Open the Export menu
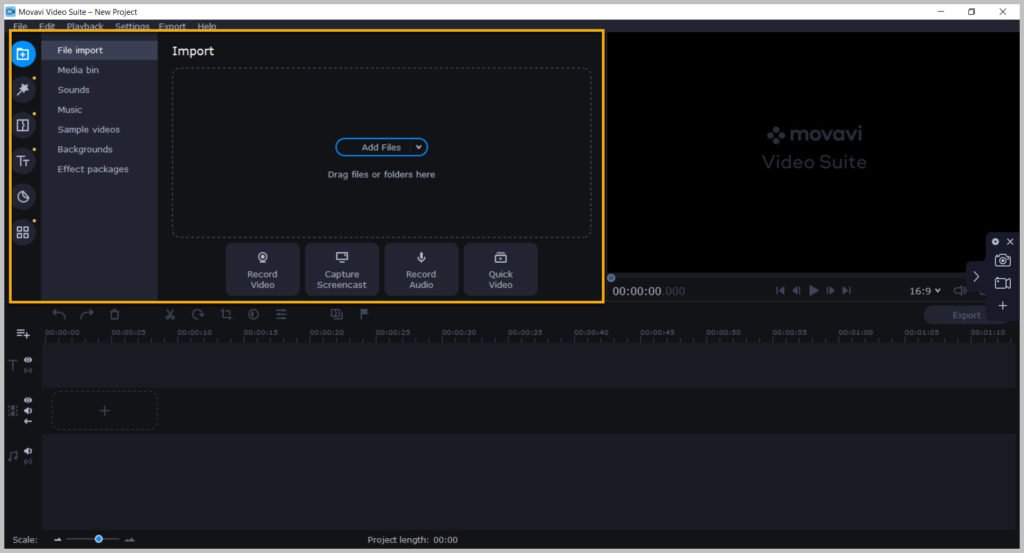This screenshot has width=1024, height=553. [x=172, y=26]
